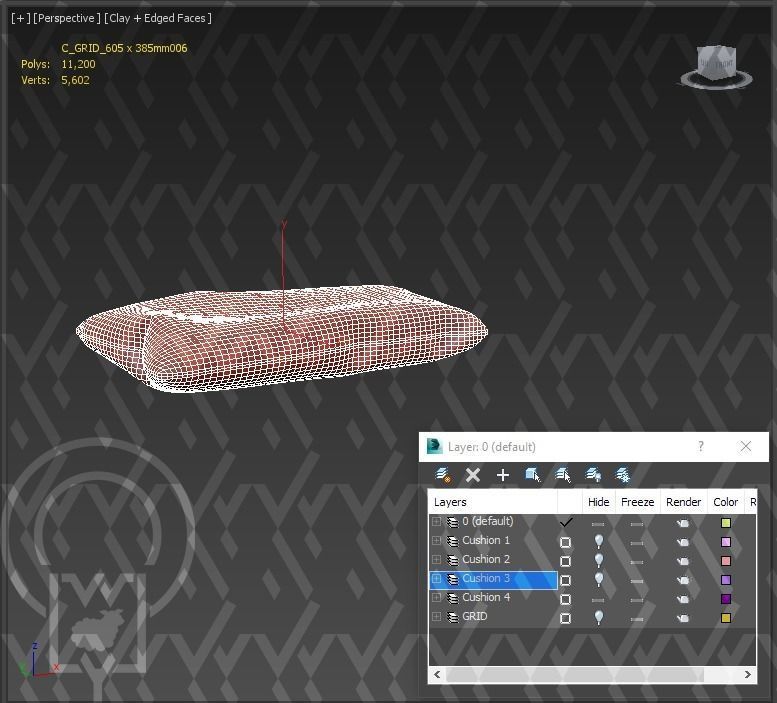Make Cushion 4 the current layer checkbox
Screen dimensions: 777x703
pyautogui.click(x=565, y=599)
